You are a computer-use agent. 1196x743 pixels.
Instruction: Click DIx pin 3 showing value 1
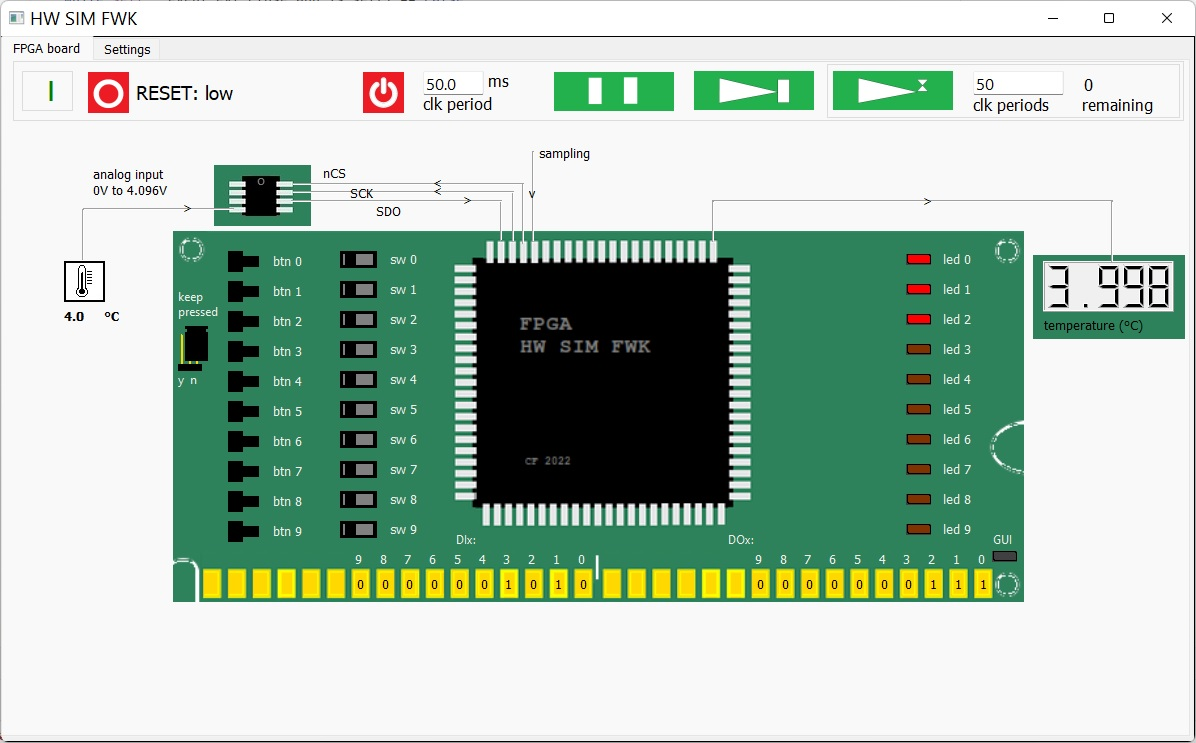click(x=509, y=584)
